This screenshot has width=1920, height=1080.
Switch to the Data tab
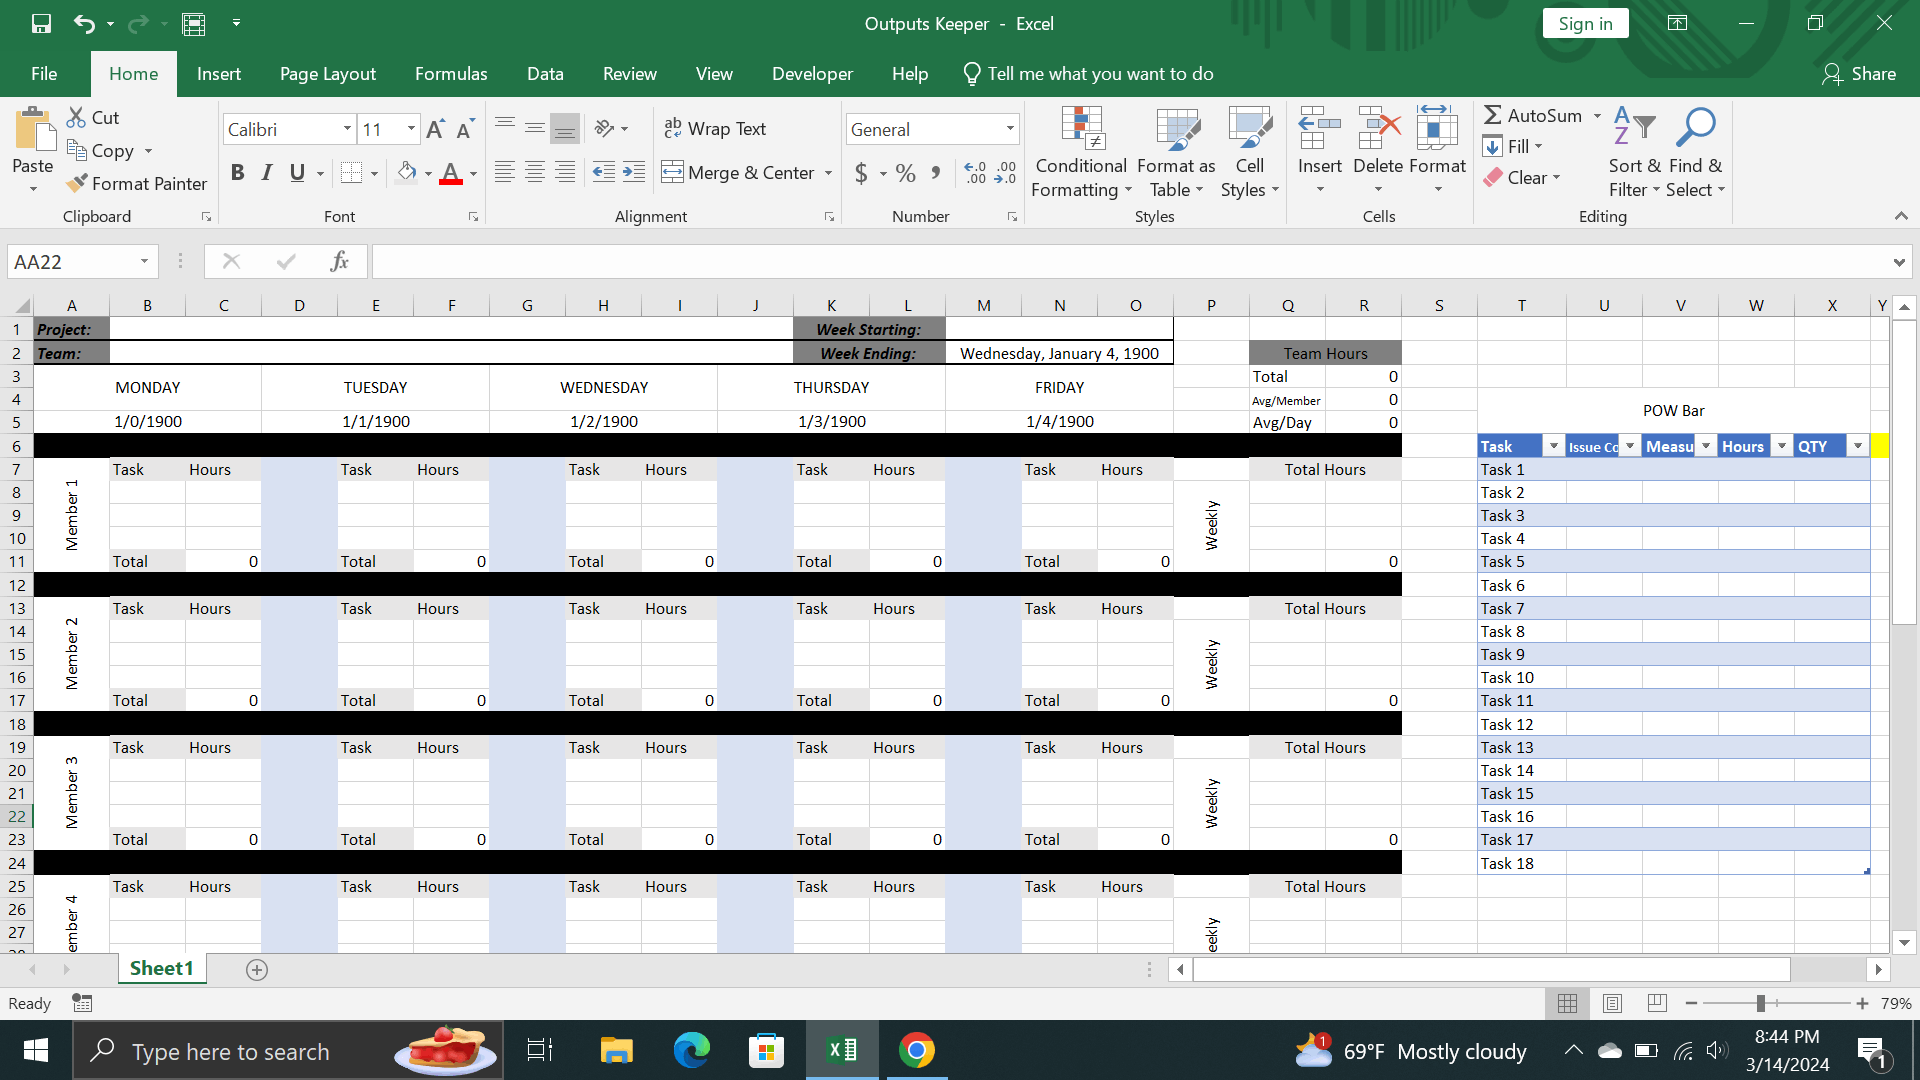pyautogui.click(x=545, y=74)
